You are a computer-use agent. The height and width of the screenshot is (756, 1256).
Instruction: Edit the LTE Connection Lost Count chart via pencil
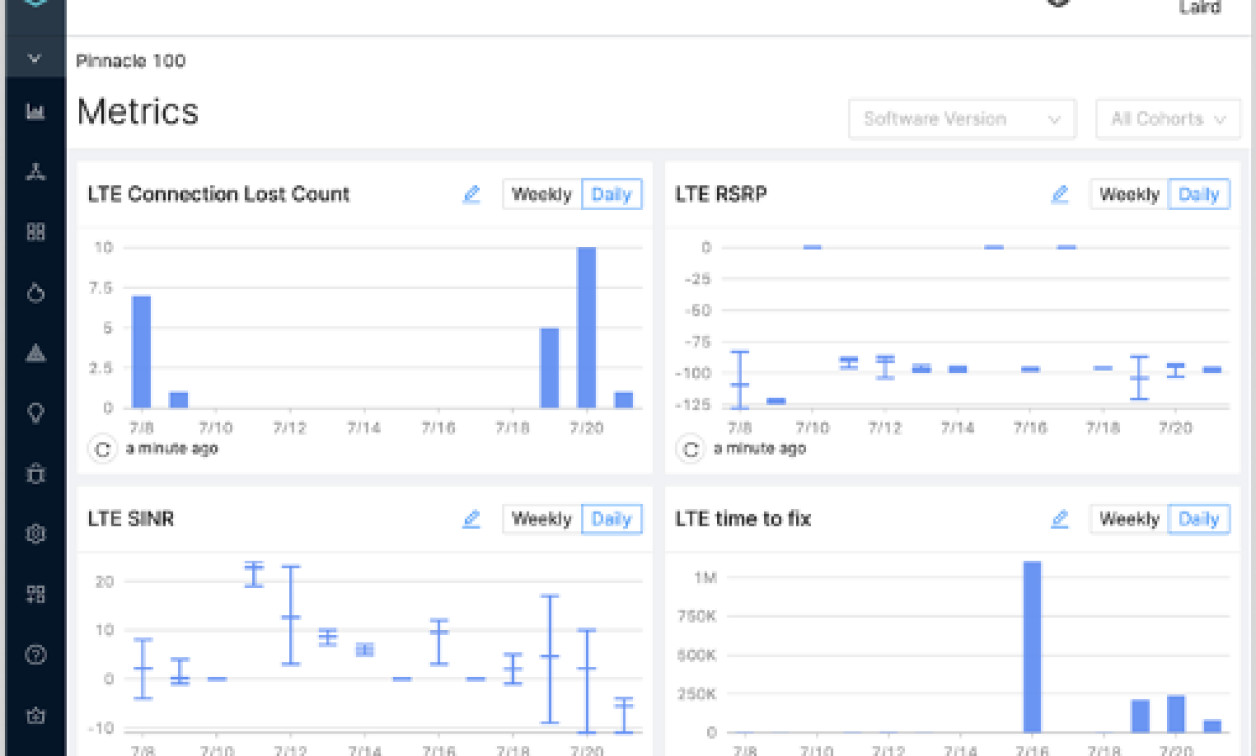tap(471, 194)
